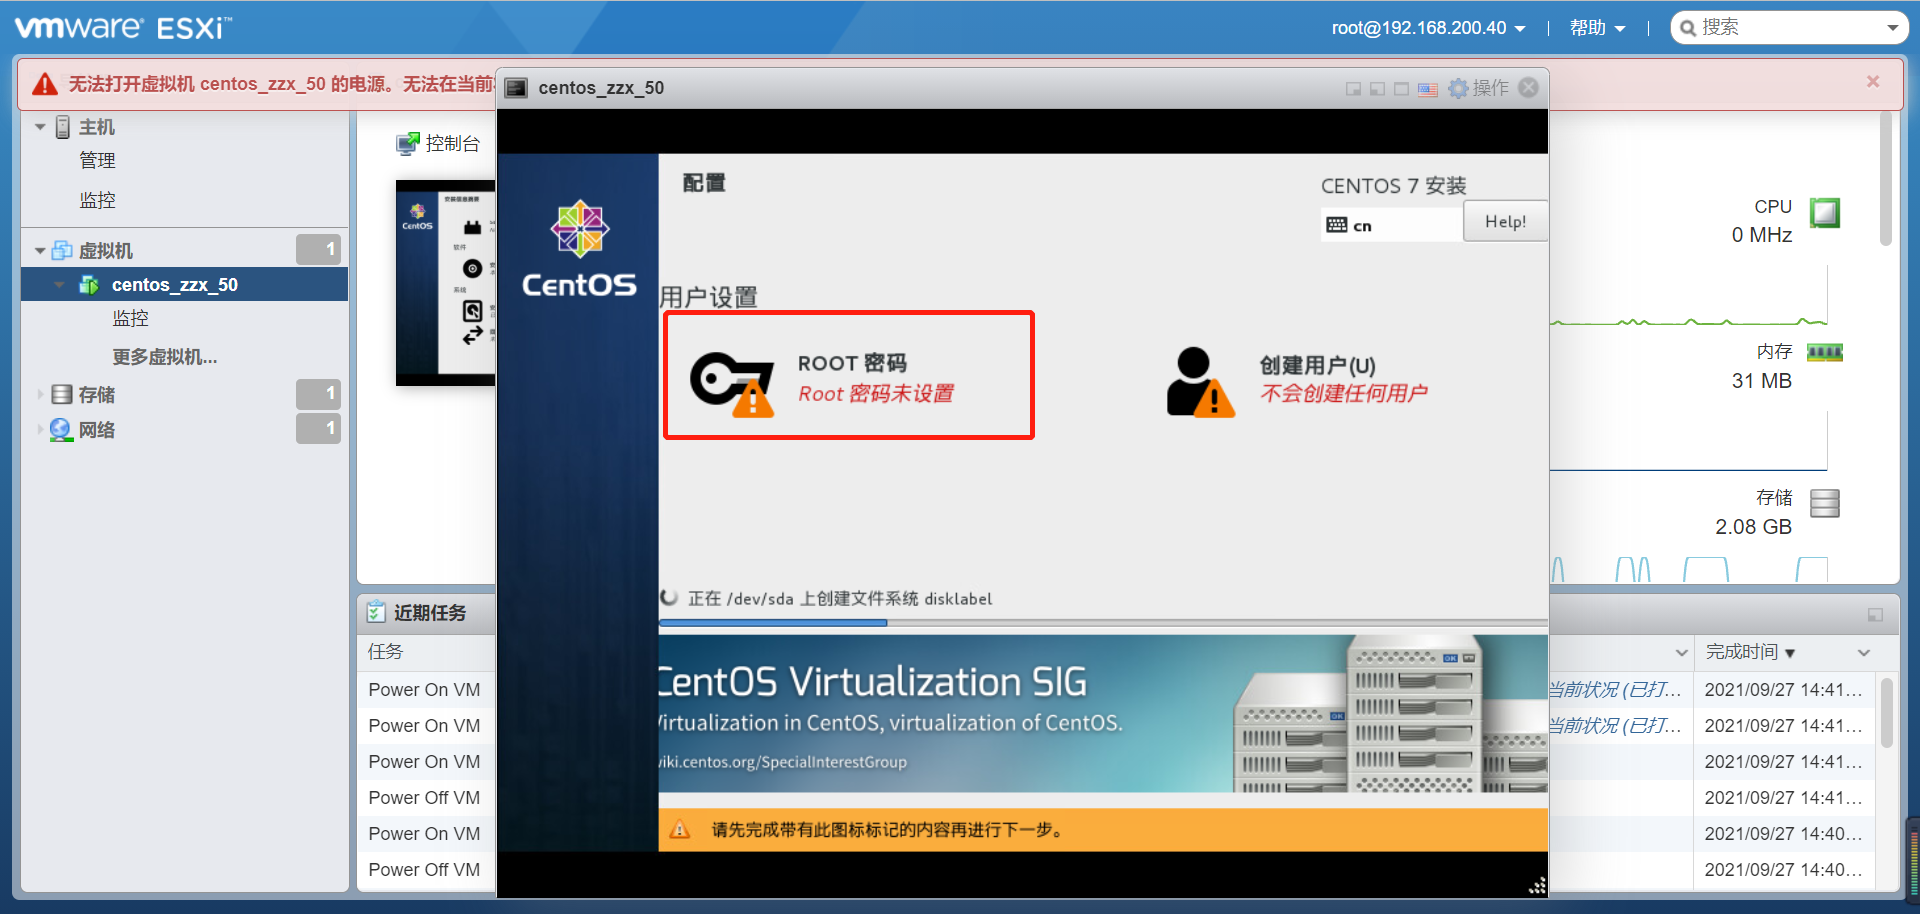The image size is (1920, 914).
Task: Set console window to smallest size
Action: pyautogui.click(x=1353, y=89)
